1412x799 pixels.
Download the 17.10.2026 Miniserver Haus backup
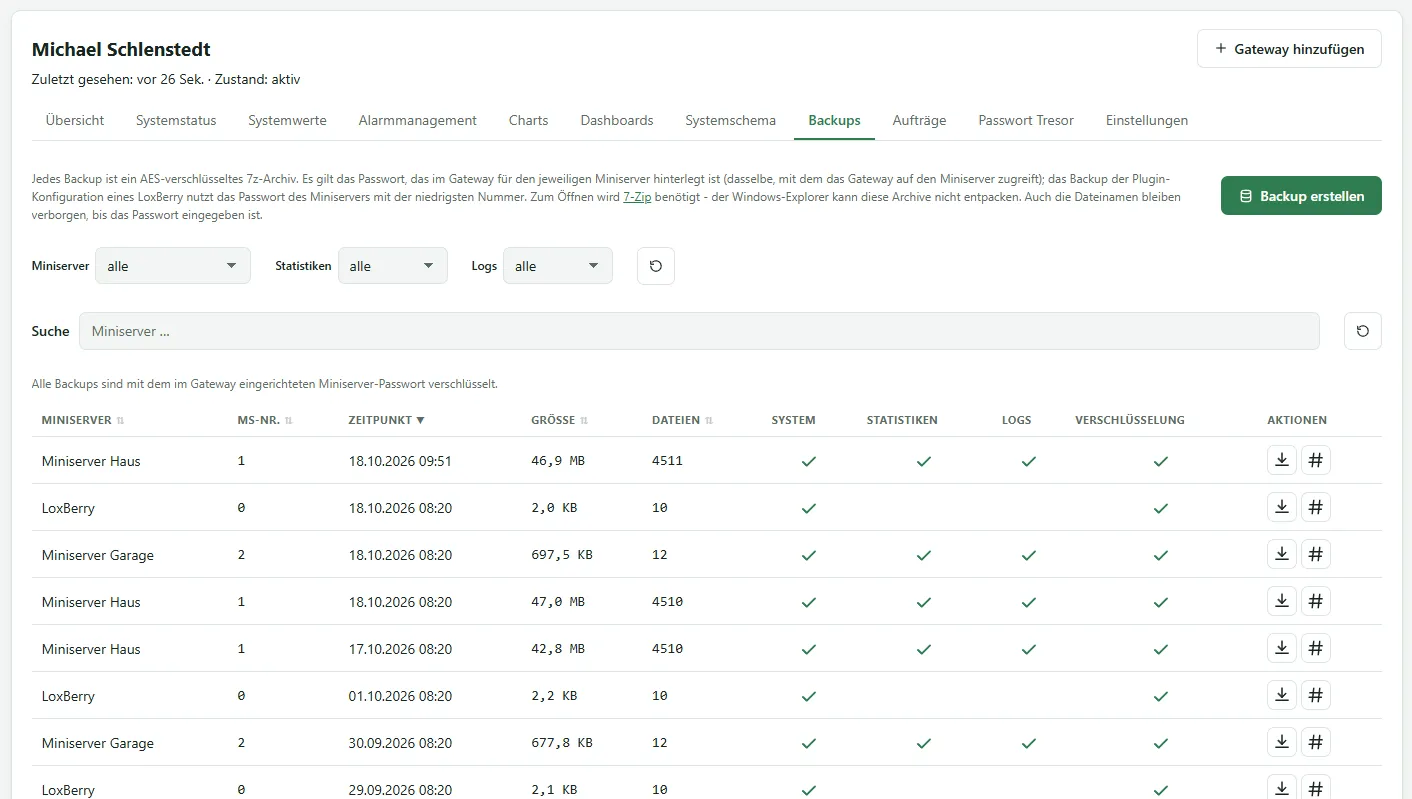(1282, 648)
